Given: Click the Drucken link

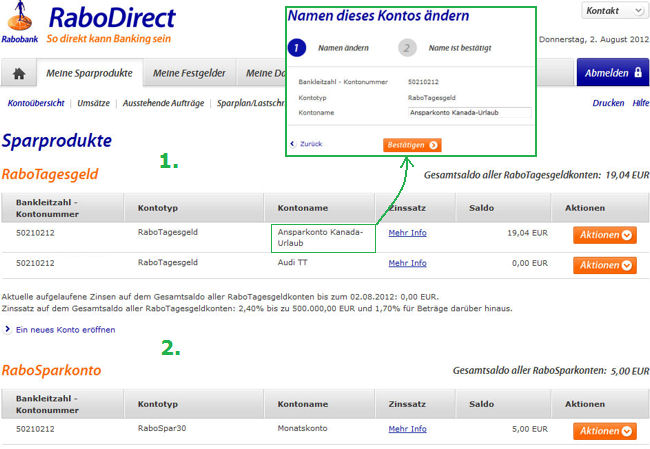Looking at the screenshot, I should pos(608,103).
